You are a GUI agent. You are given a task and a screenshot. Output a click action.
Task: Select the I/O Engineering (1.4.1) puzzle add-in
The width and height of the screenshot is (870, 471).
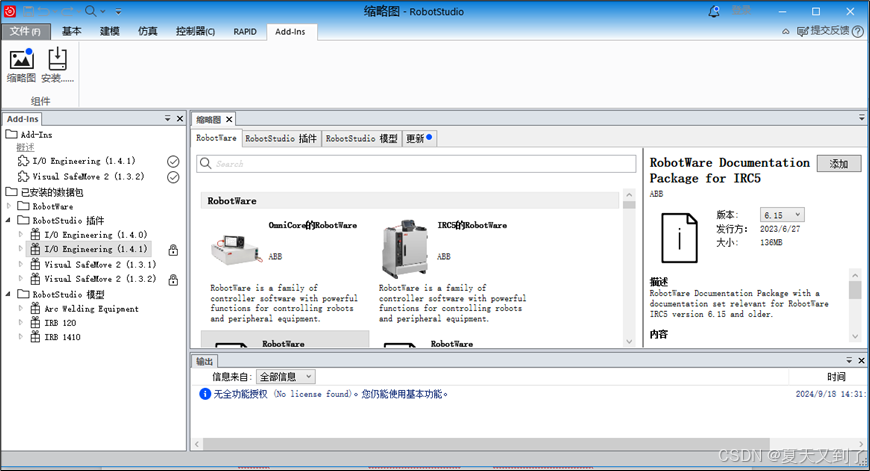point(76,161)
